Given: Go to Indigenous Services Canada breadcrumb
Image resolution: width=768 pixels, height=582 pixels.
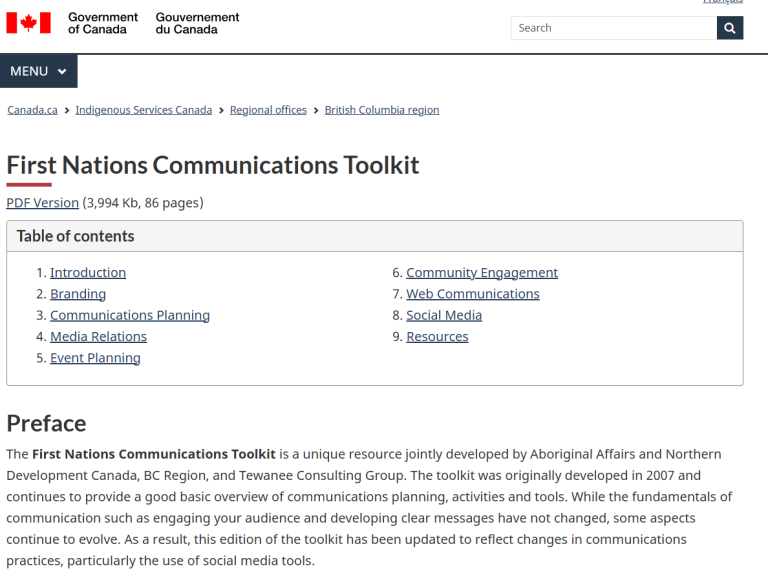Looking at the screenshot, I should [144, 110].
